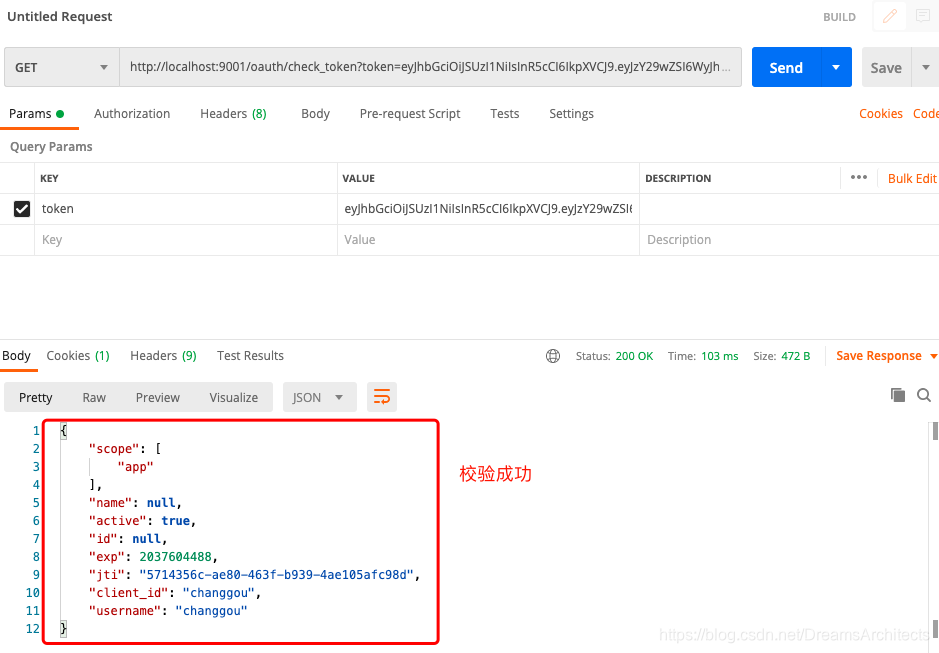Open the Tests tab
Screen dimensions: 939x653
click(504, 114)
